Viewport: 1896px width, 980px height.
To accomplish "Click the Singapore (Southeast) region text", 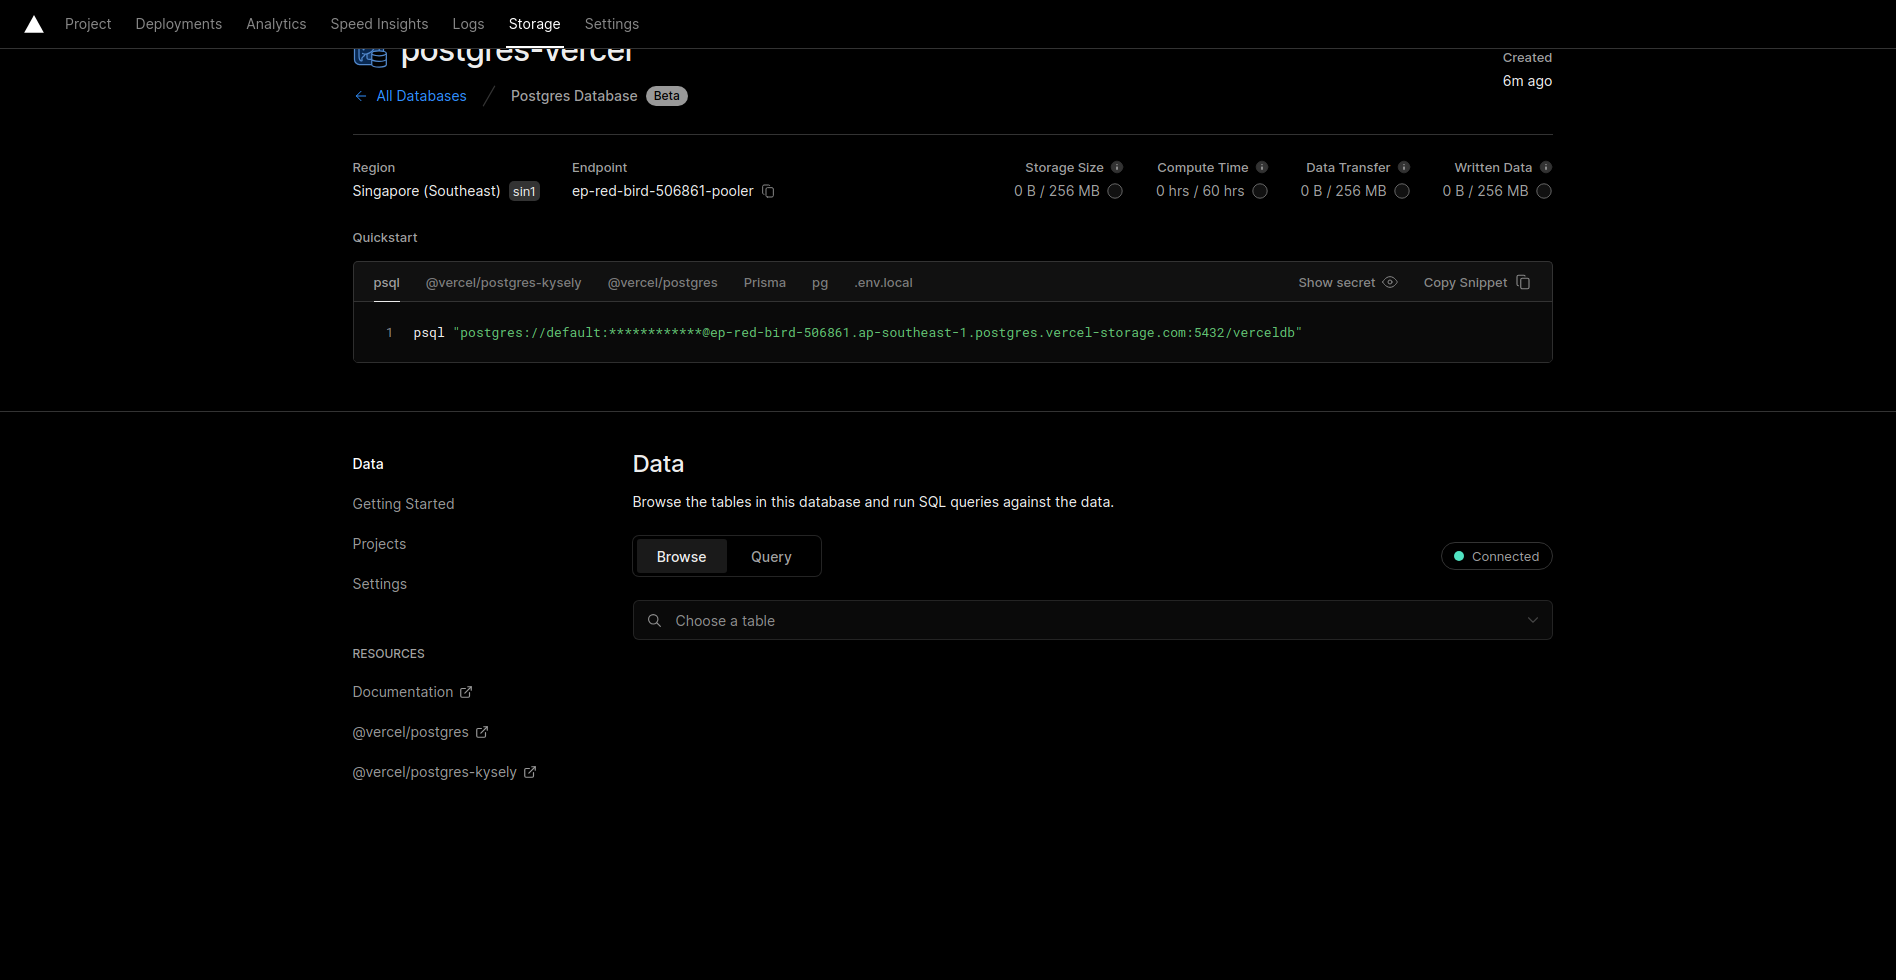I will pos(426,191).
